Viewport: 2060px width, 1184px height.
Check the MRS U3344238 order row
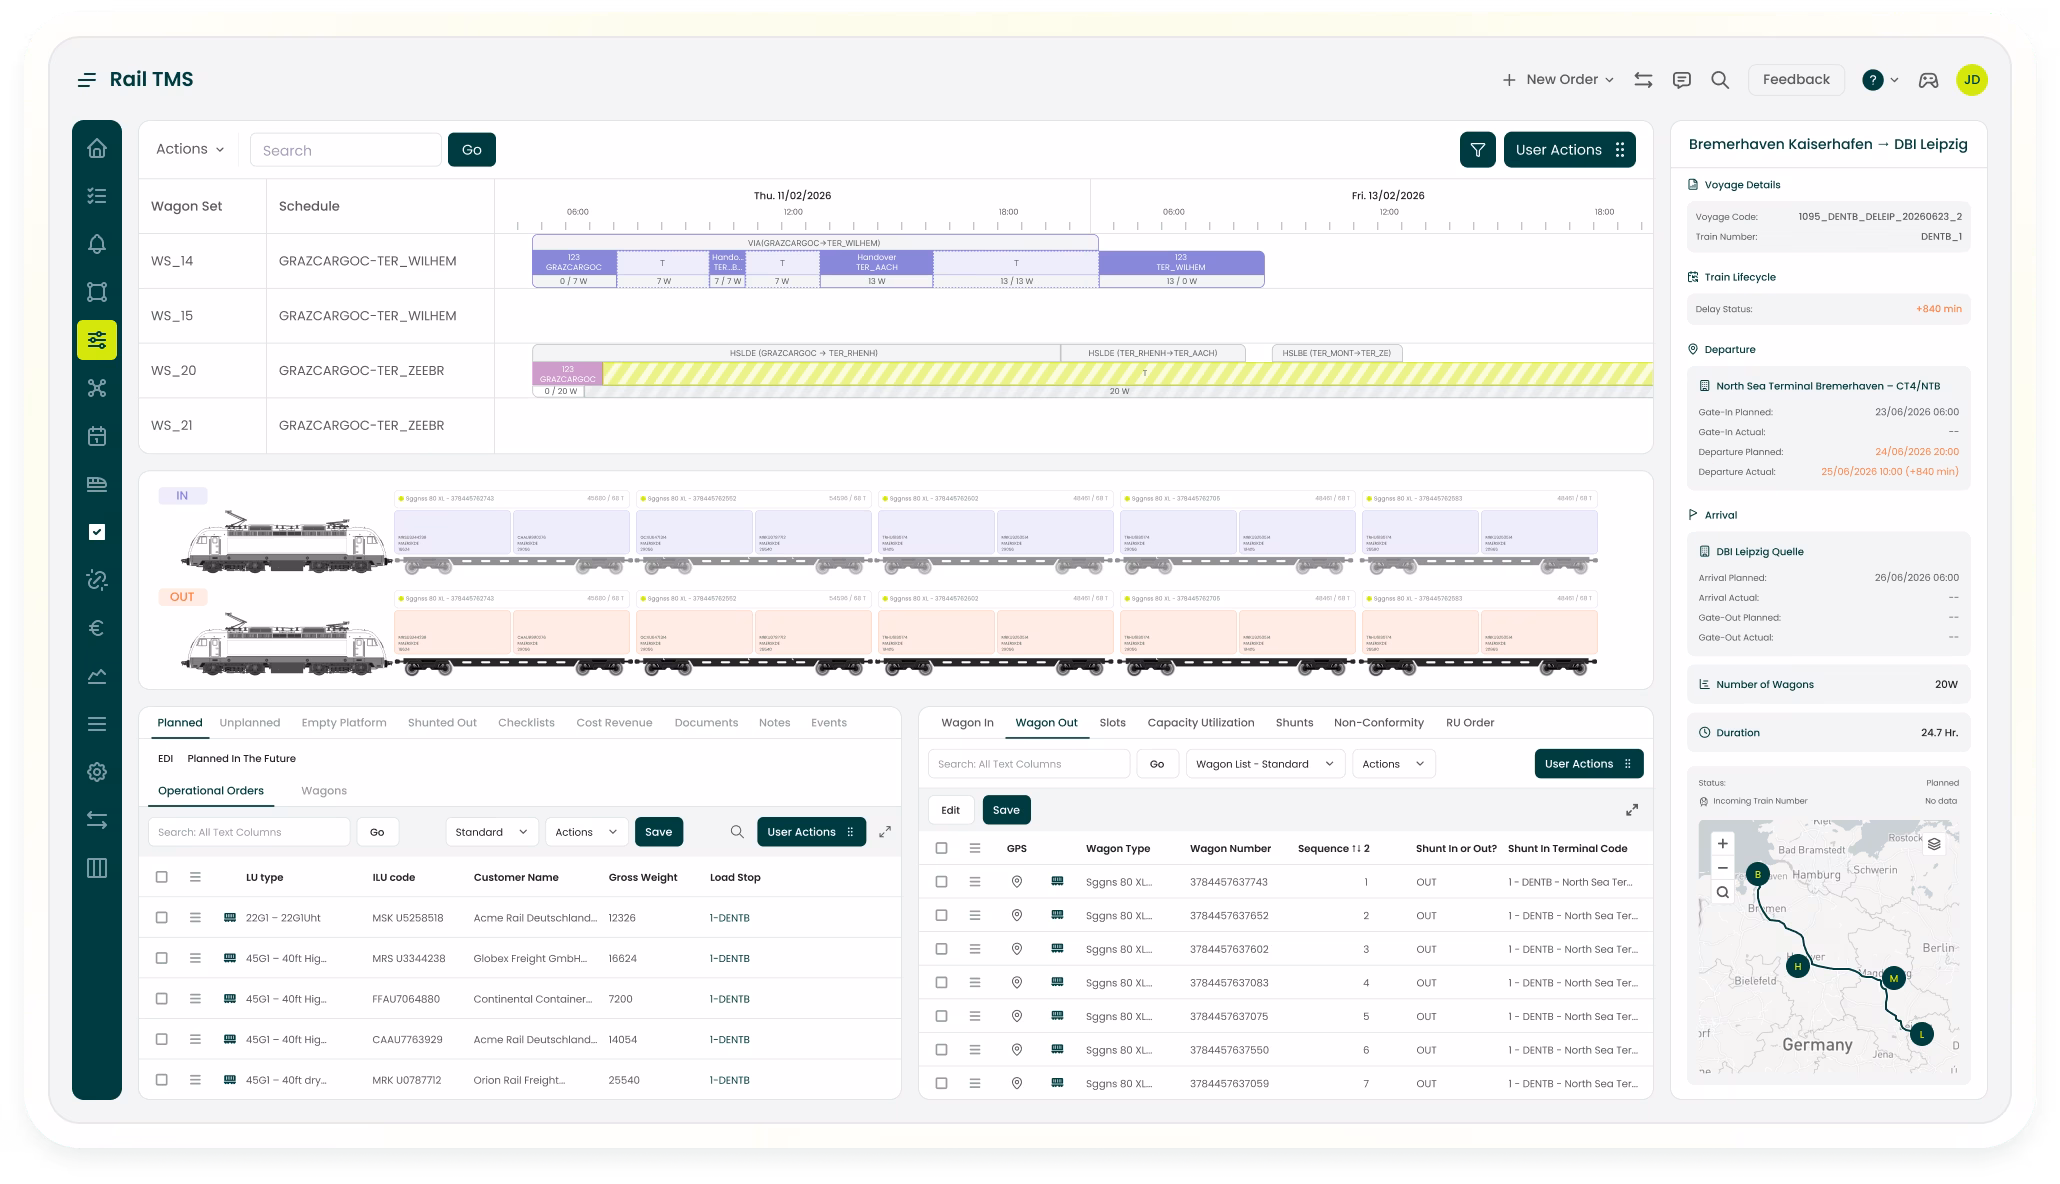[x=162, y=958]
